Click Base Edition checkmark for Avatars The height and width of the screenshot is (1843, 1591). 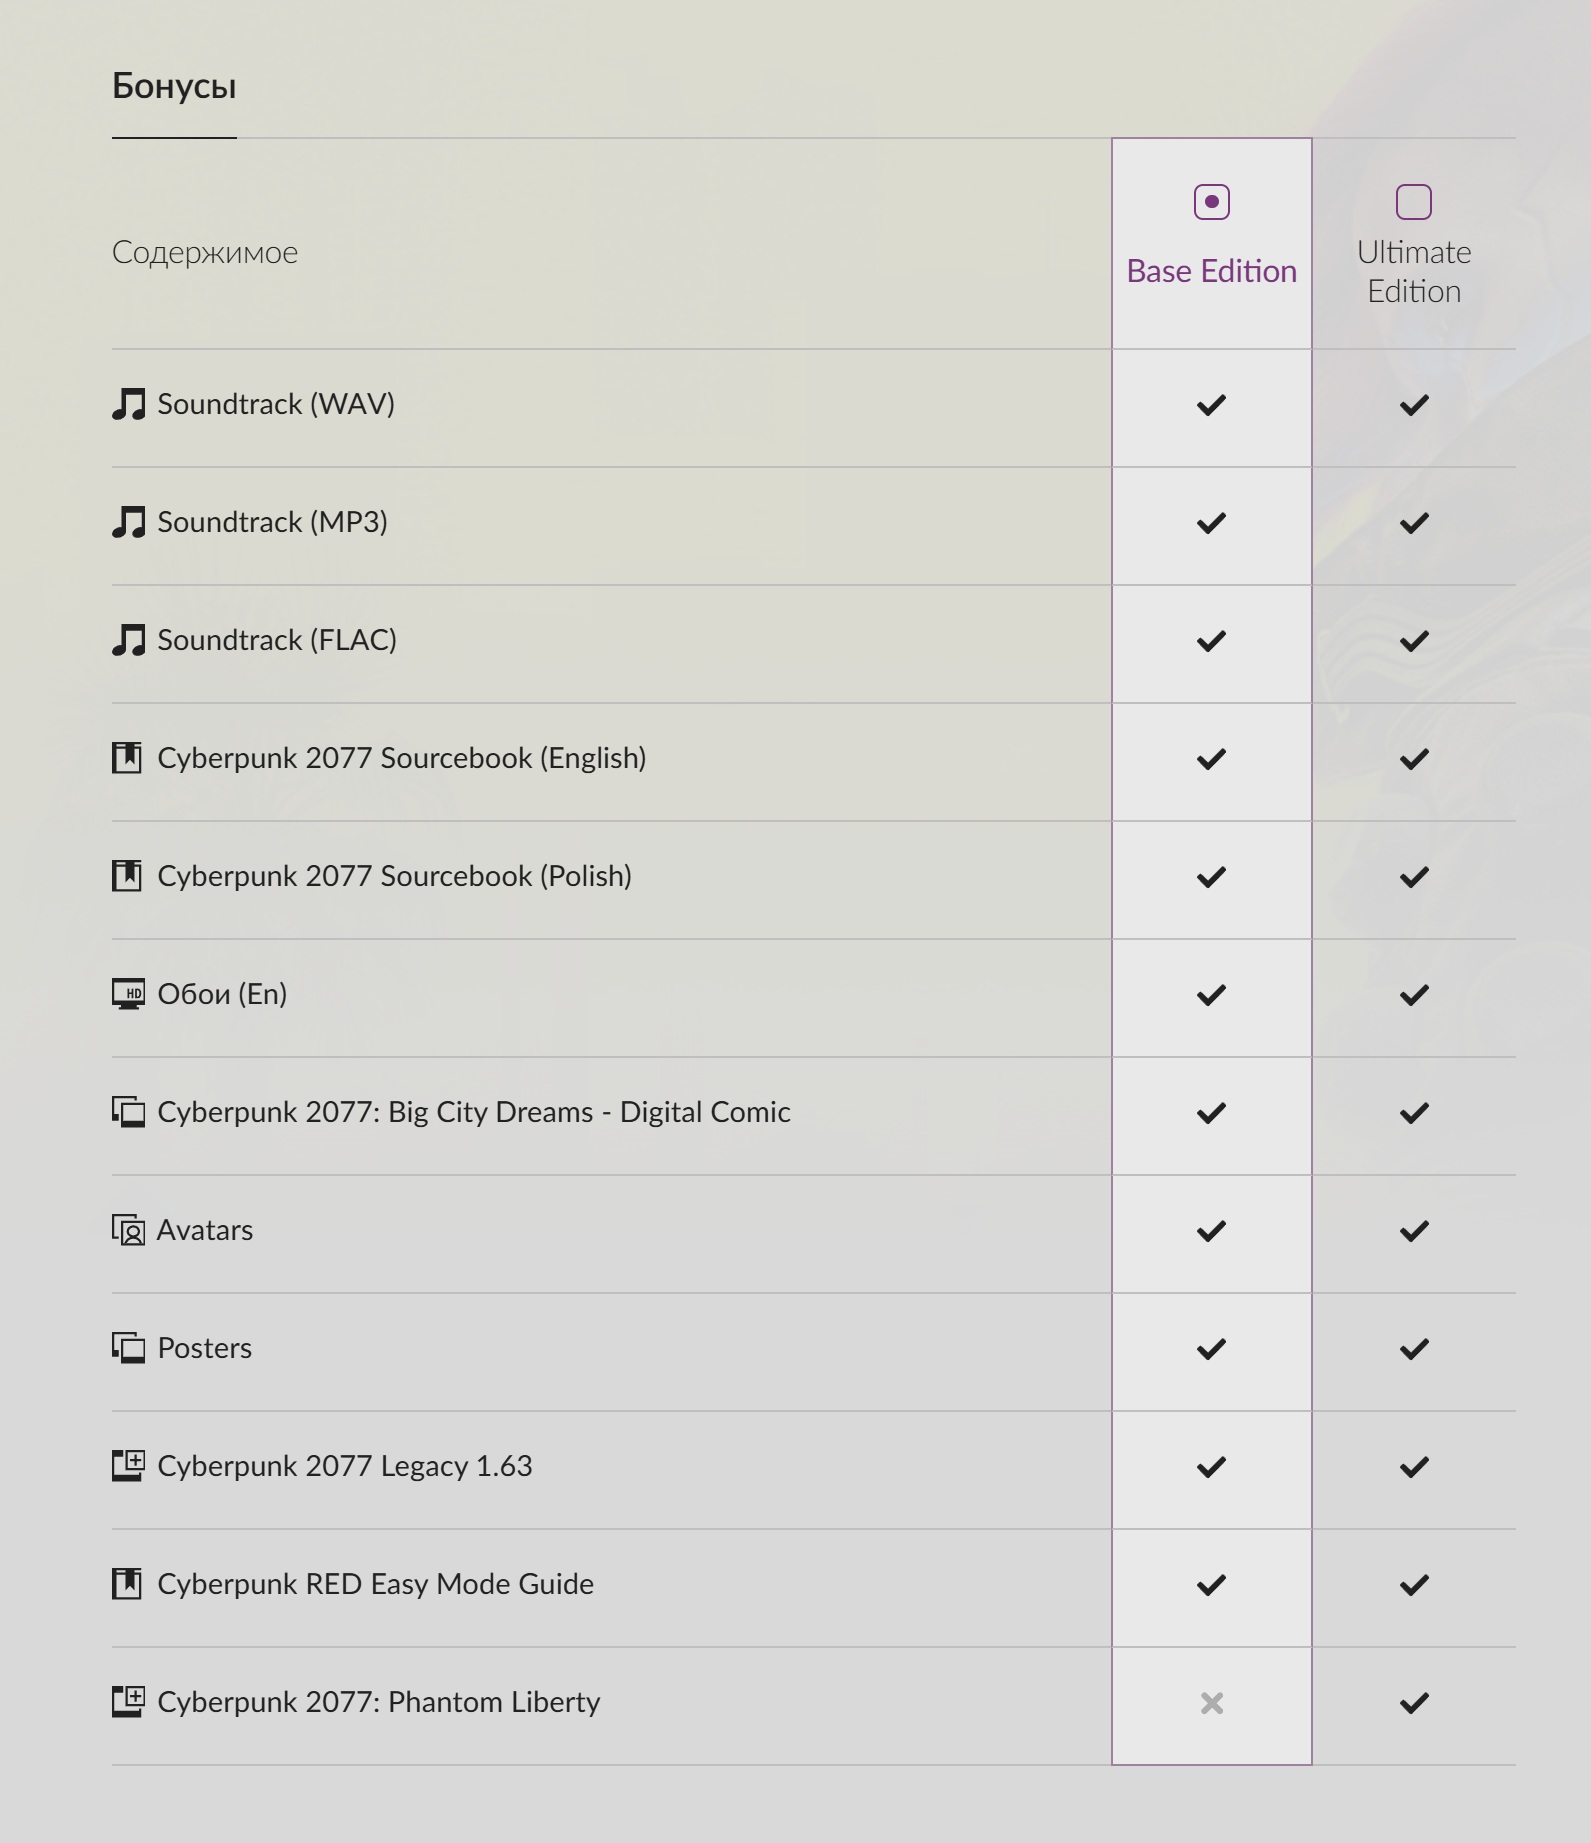1211,1231
